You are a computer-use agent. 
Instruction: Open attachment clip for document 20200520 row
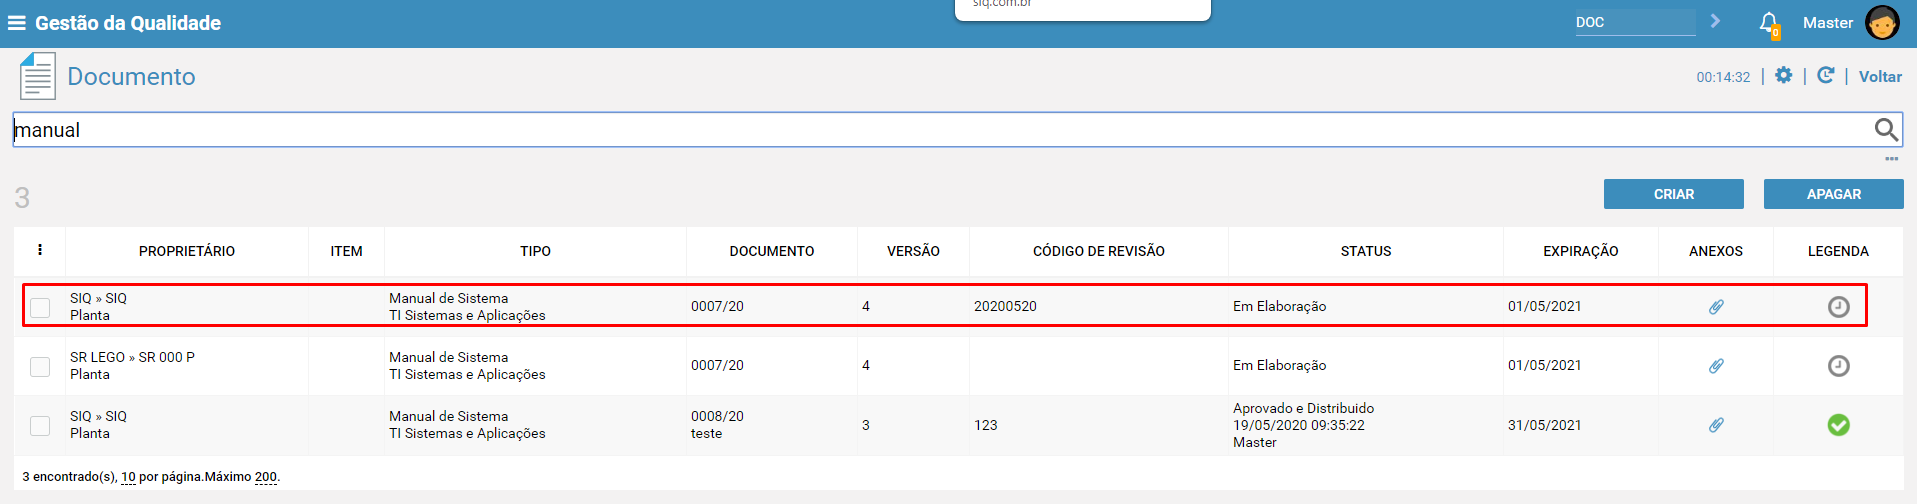pos(1716,307)
